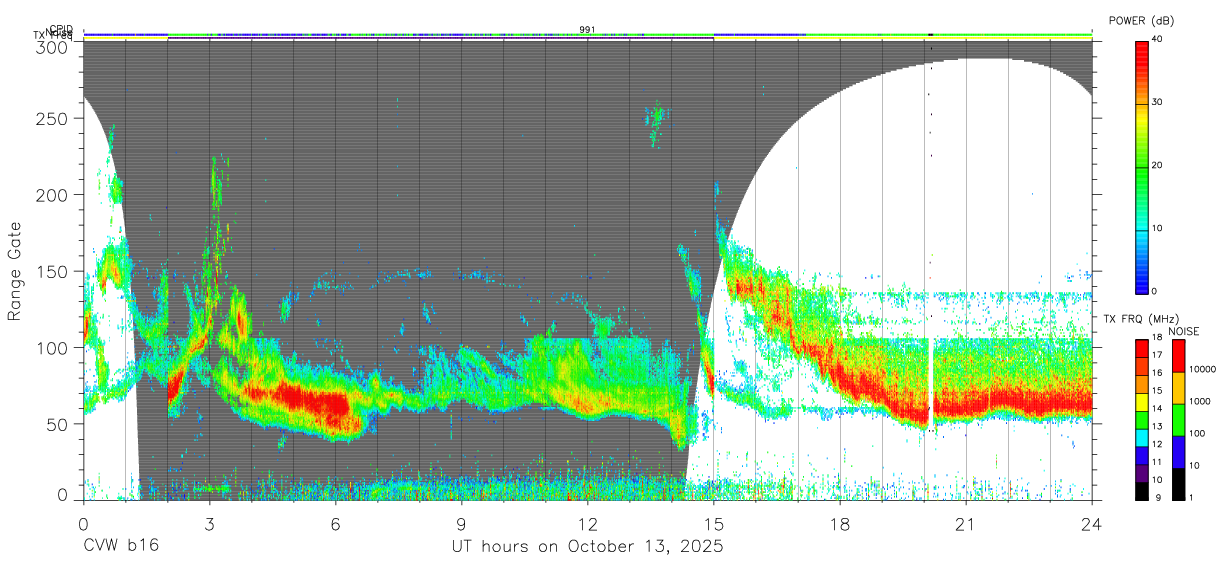Select the 20 label on the POWER scale
This screenshot has height=567, width=1228.
tap(1157, 166)
